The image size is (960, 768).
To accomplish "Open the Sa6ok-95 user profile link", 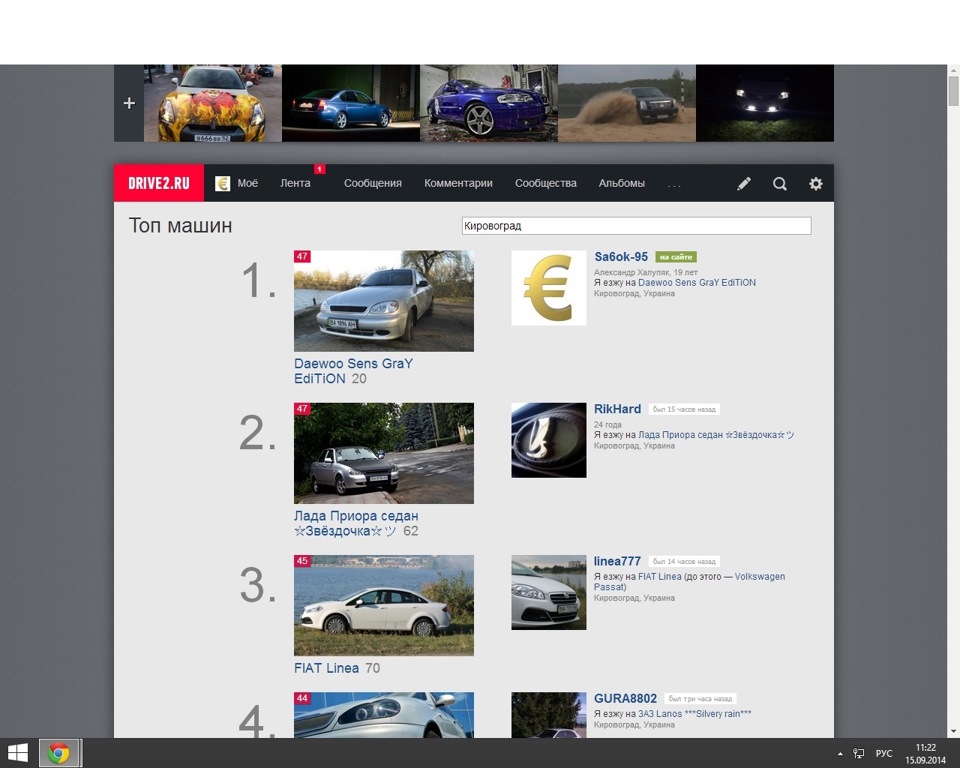I will click(x=621, y=257).
